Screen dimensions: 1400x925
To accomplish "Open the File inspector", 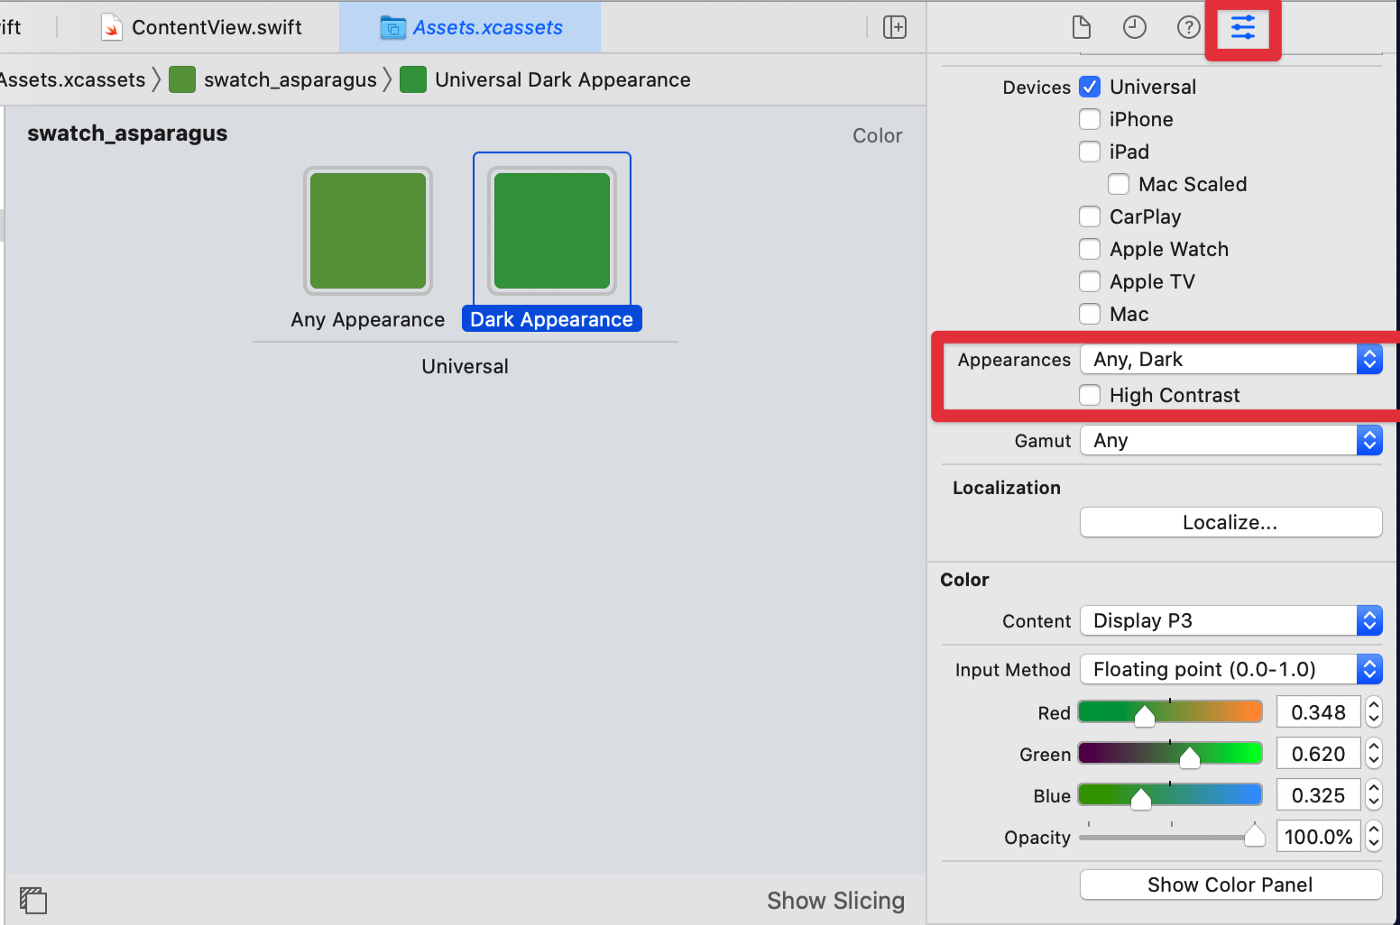I will (x=1081, y=28).
